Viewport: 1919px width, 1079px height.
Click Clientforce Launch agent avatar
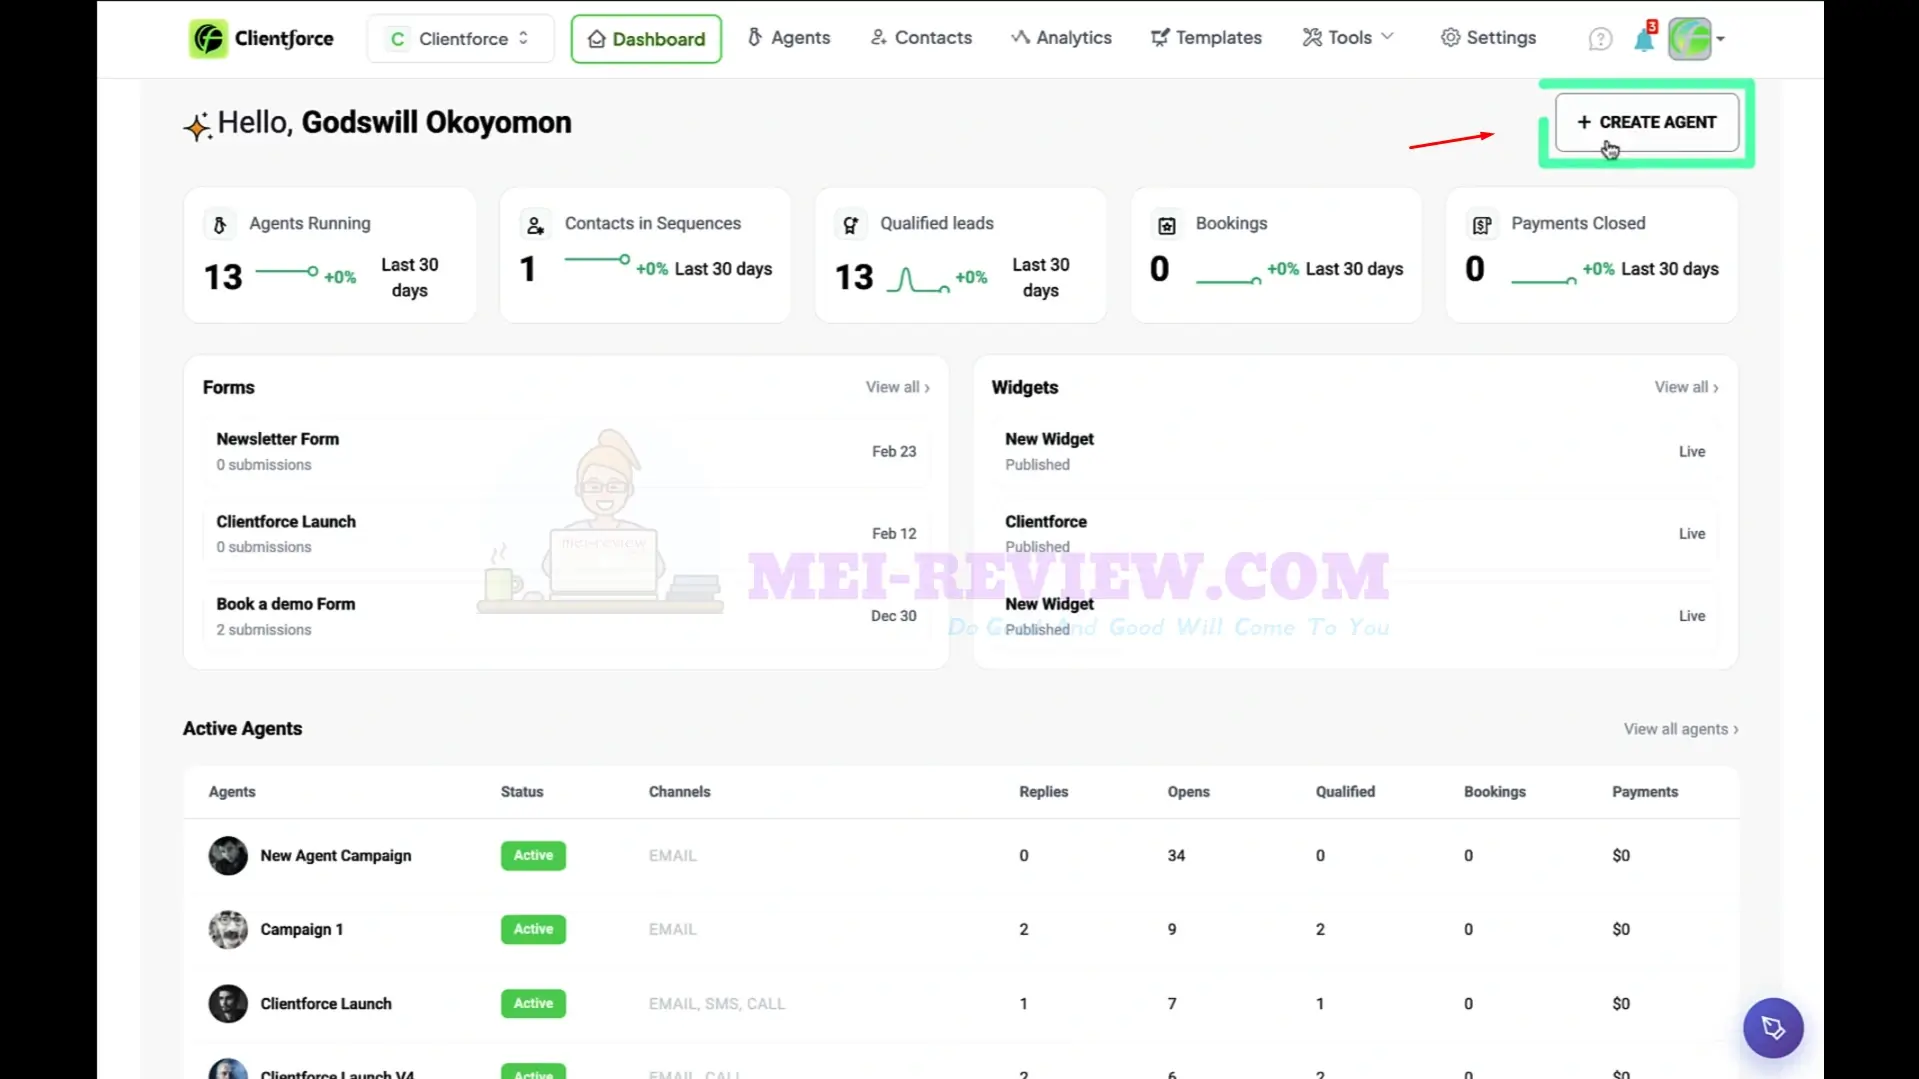click(228, 1004)
